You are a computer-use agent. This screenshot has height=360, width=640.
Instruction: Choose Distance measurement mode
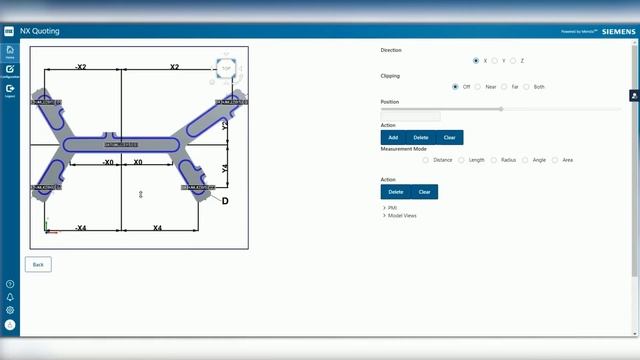pos(426,160)
